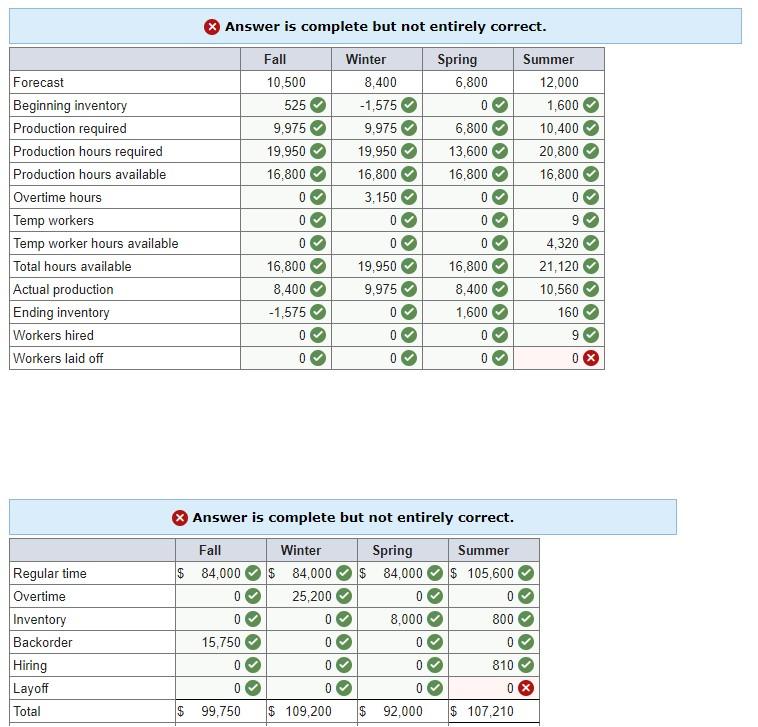Click green check beside Summer Regular time 105,600
Screen dimensions: 758x727
pyautogui.click(x=526, y=573)
